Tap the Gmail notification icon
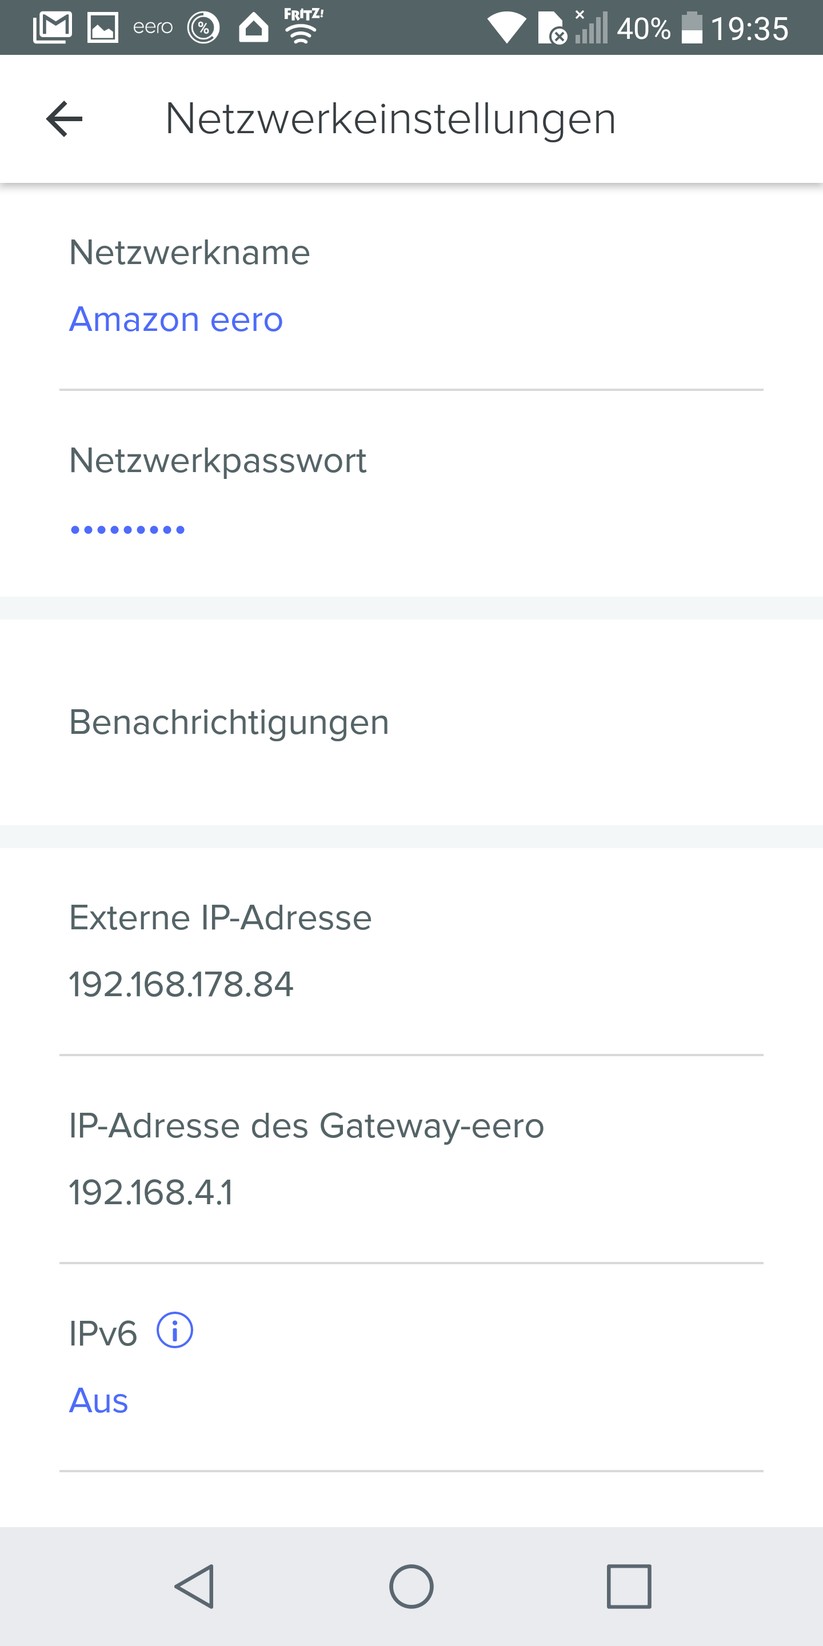 click(x=52, y=27)
